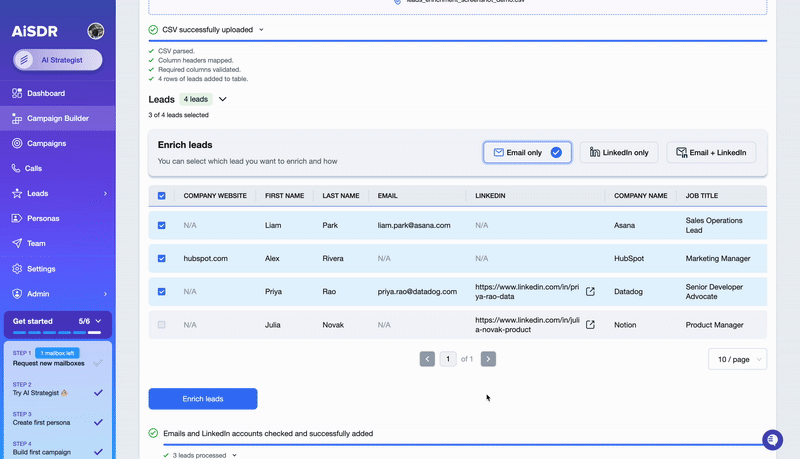Click the user avatar in sidebar header
This screenshot has width=800, height=459.
(96, 31)
